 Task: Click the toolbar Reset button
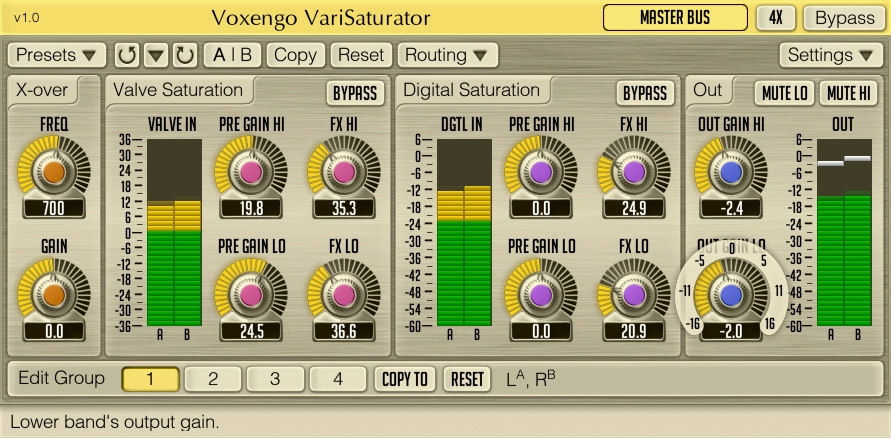pos(361,55)
